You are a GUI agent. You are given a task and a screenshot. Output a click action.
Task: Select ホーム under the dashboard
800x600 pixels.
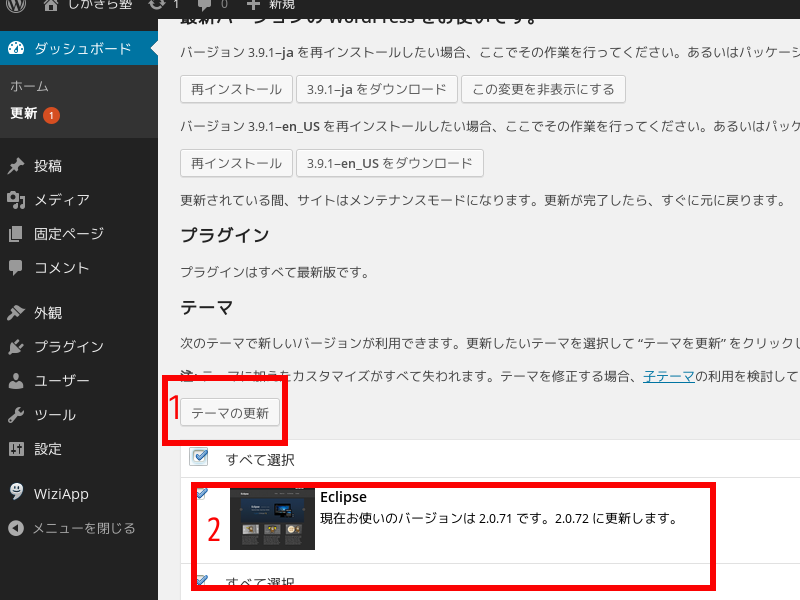click(29, 87)
